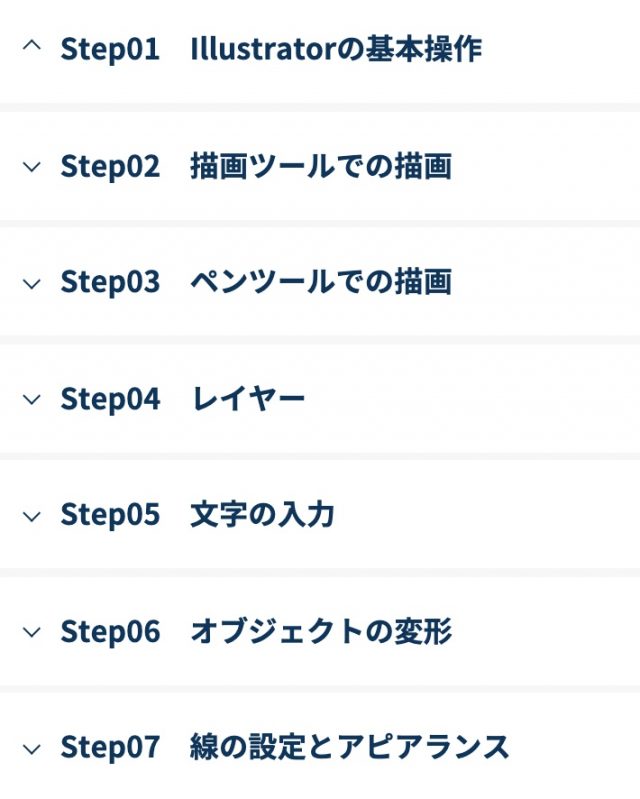The width and height of the screenshot is (640, 799).
Task: Click the chevron beside Step06 オブジェクトの変形
Action: [x=32, y=632]
